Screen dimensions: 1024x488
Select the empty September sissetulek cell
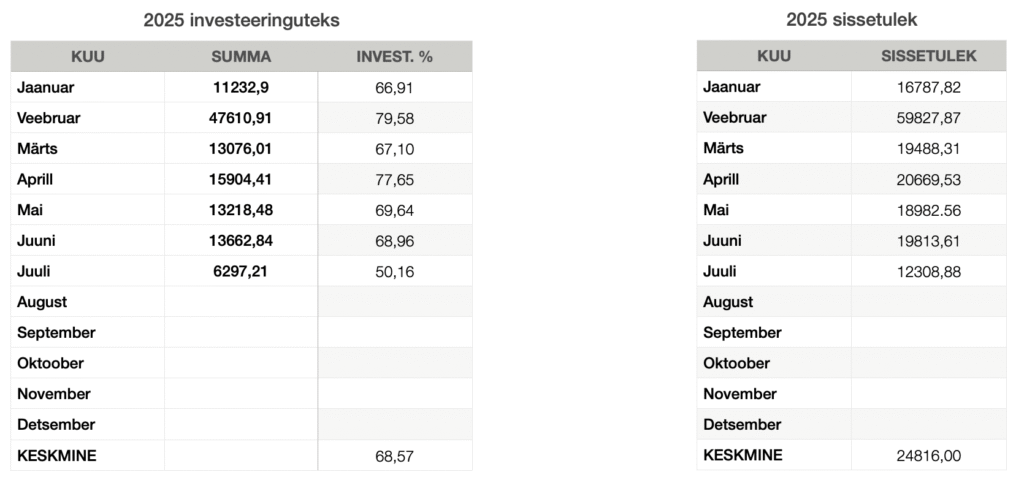[929, 332]
